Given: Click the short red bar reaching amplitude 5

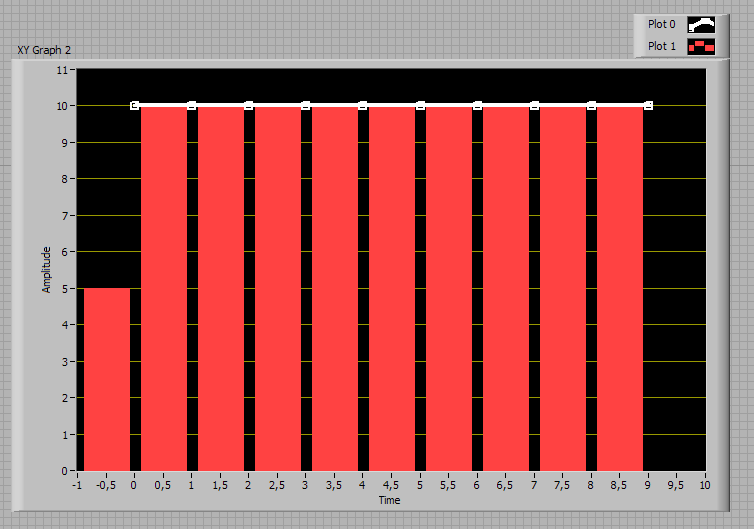Looking at the screenshot, I should (107, 379).
